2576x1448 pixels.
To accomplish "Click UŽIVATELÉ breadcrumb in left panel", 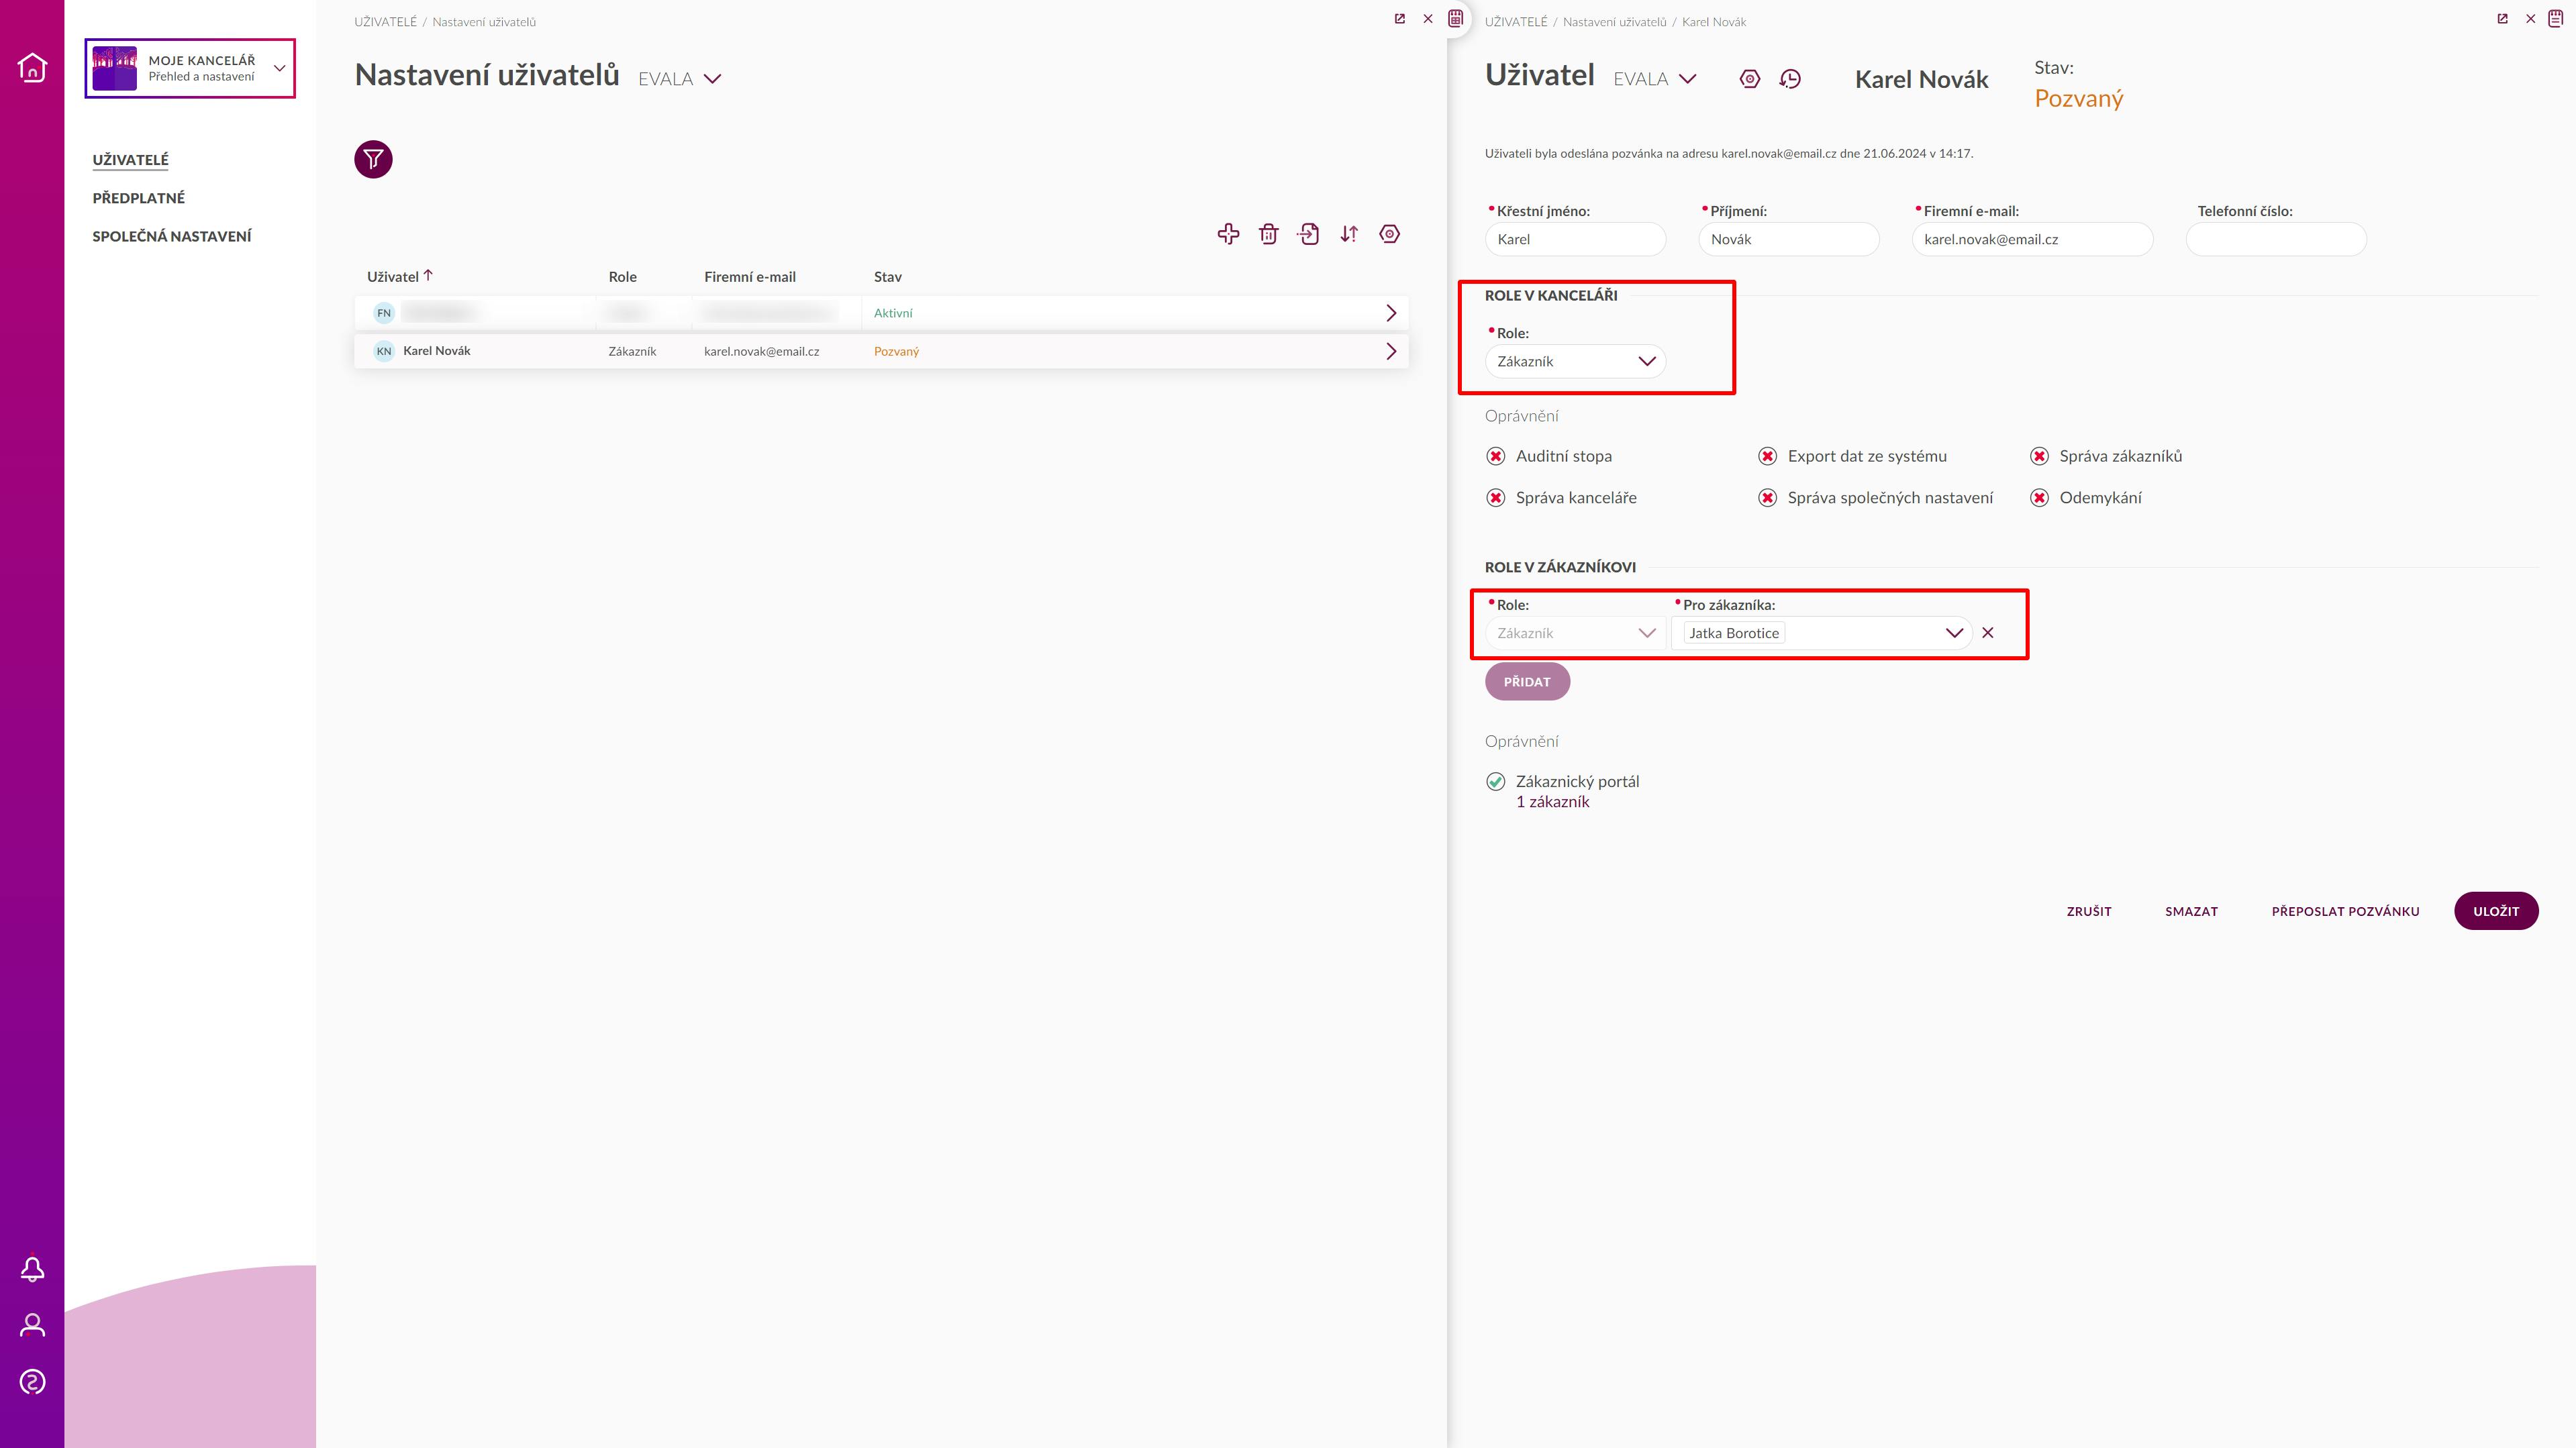I will tap(385, 22).
